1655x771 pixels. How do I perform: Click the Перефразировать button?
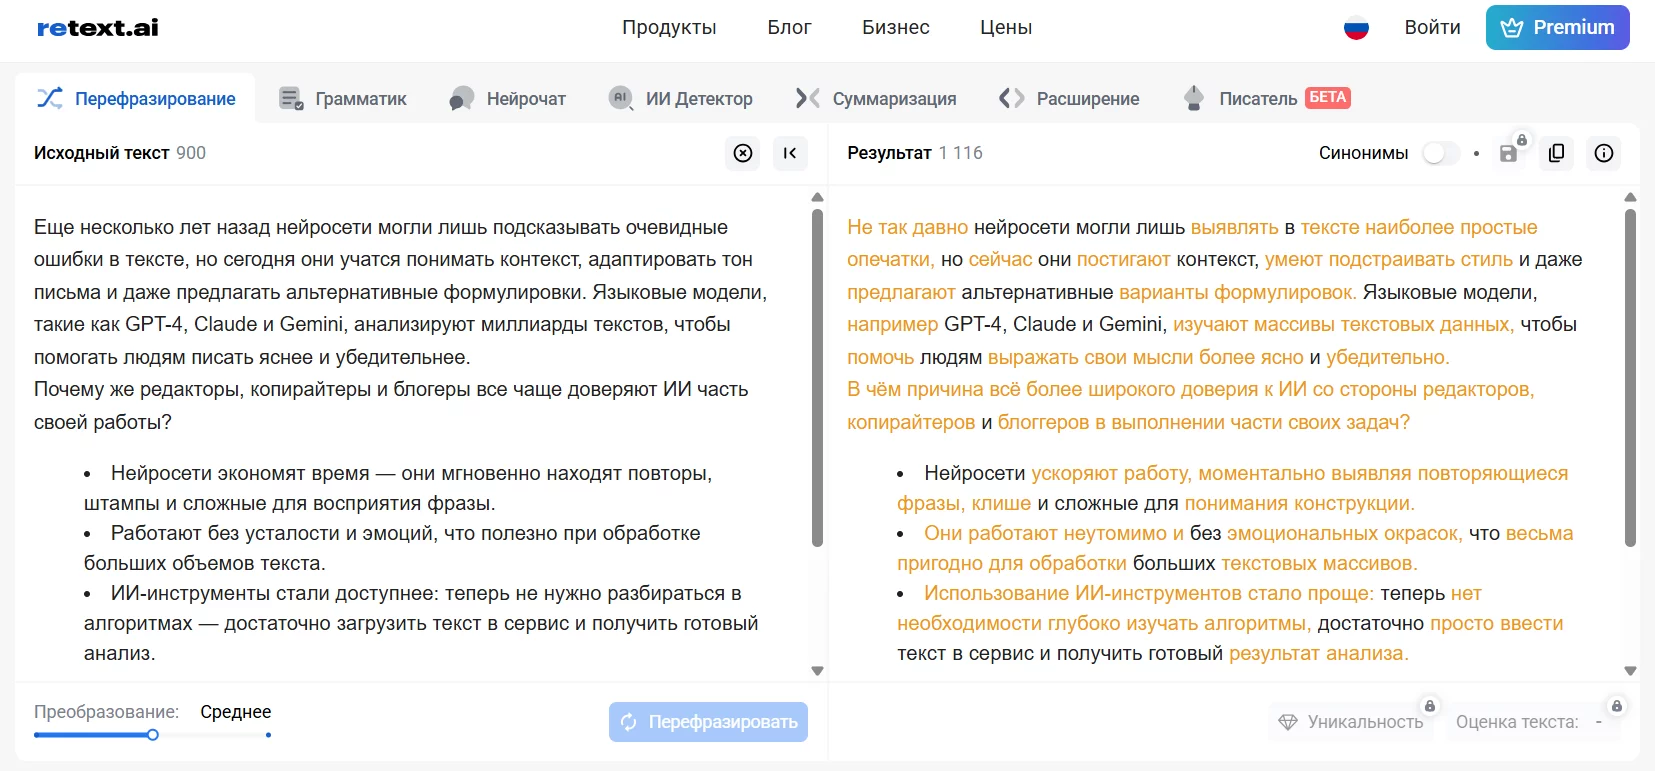click(708, 722)
